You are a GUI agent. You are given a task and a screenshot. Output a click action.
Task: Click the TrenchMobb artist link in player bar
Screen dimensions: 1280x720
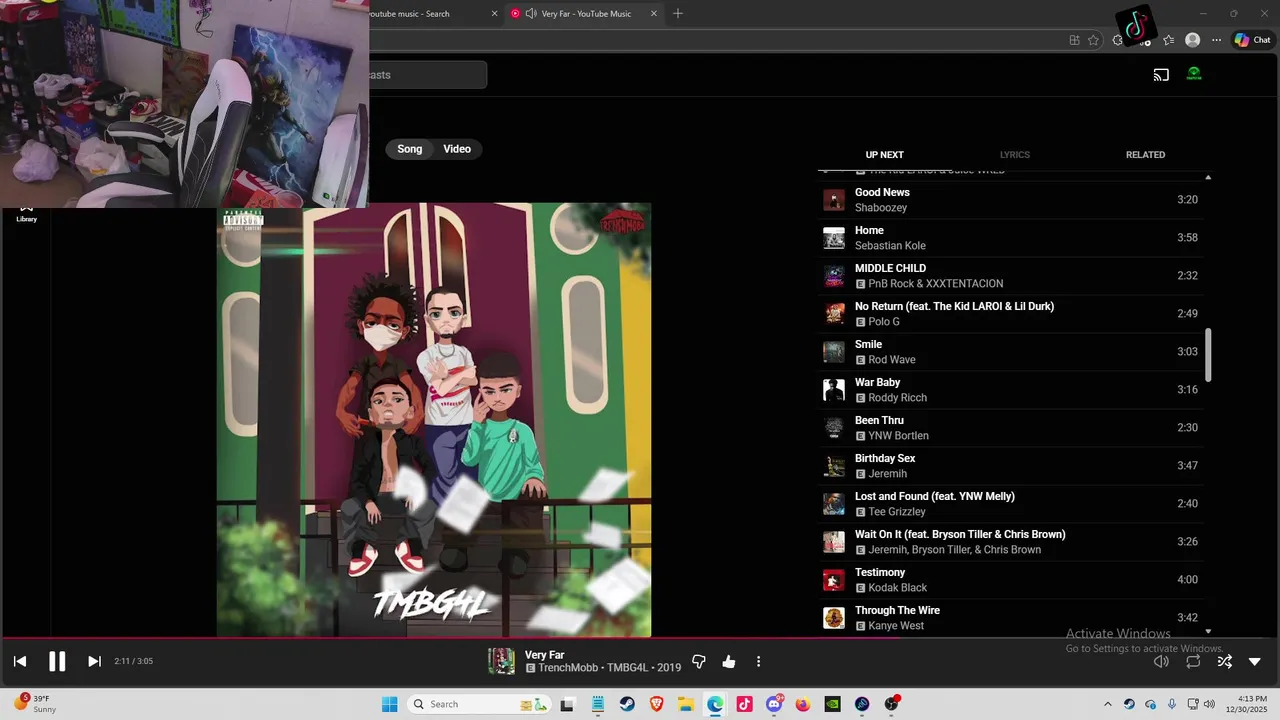pos(568,668)
